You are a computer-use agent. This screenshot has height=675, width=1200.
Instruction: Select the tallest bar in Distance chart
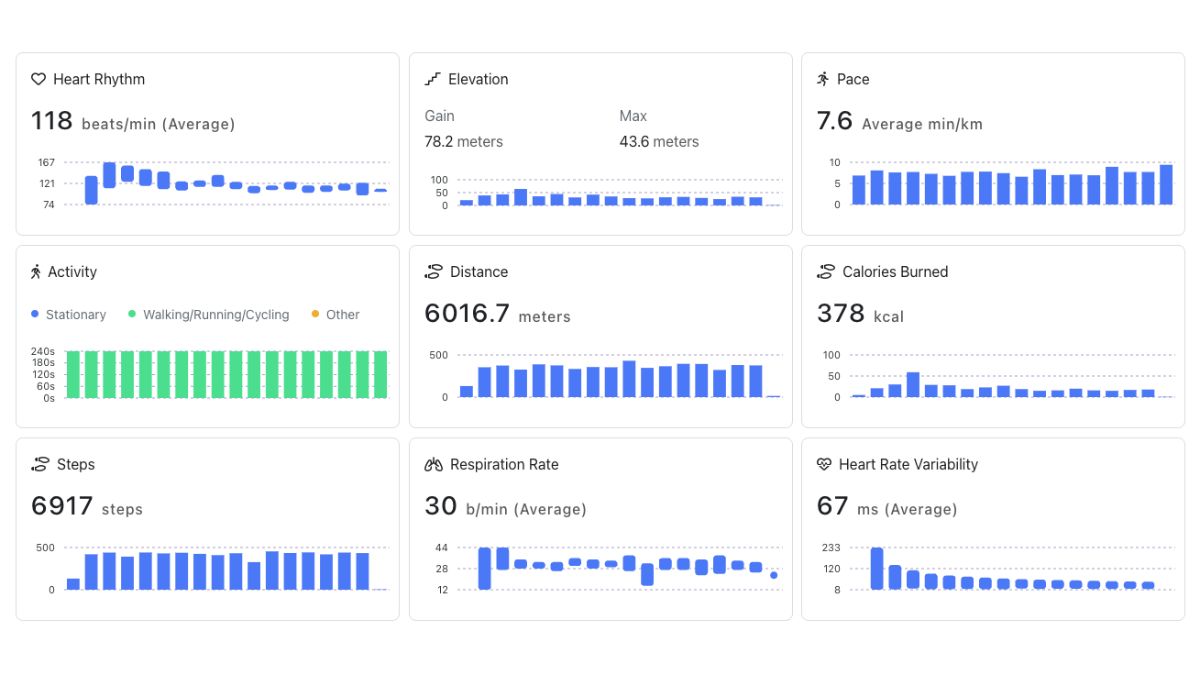click(x=627, y=378)
